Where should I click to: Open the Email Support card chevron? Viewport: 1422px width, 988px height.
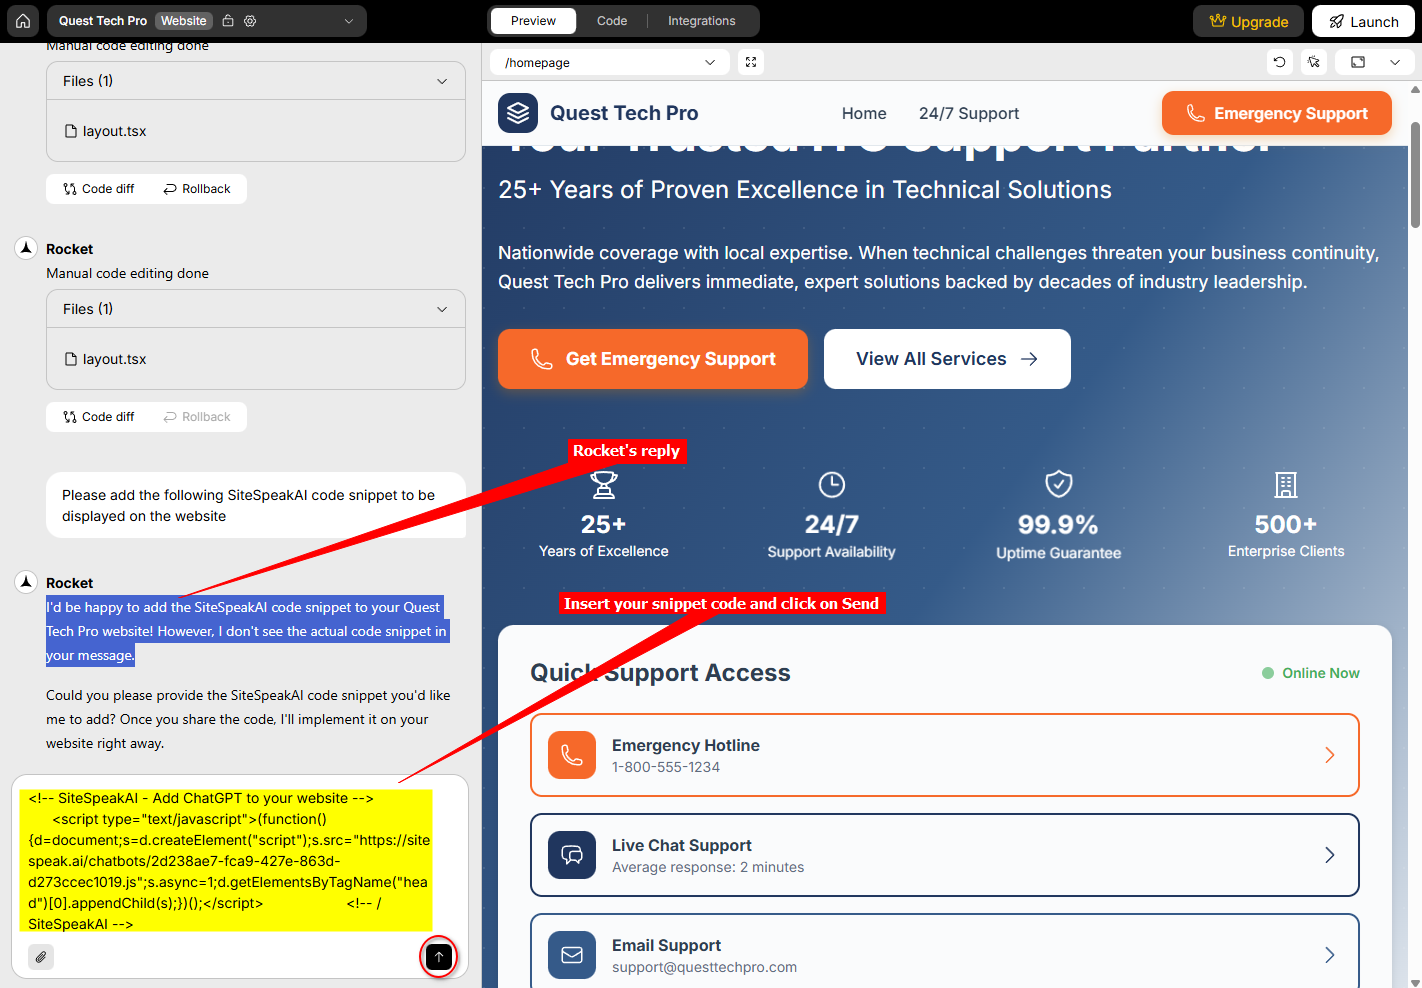coord(1330,955)
